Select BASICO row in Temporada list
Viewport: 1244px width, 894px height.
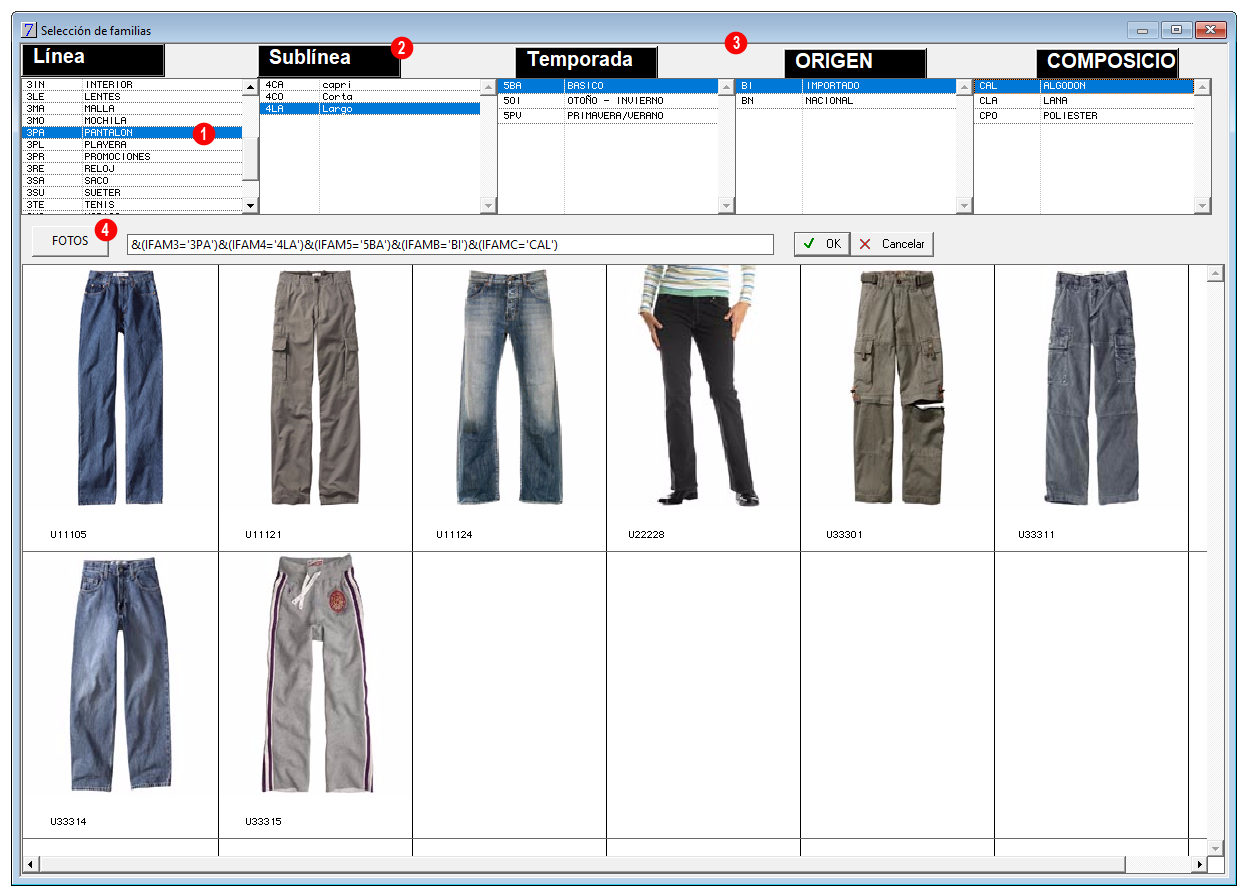[608, 86]
